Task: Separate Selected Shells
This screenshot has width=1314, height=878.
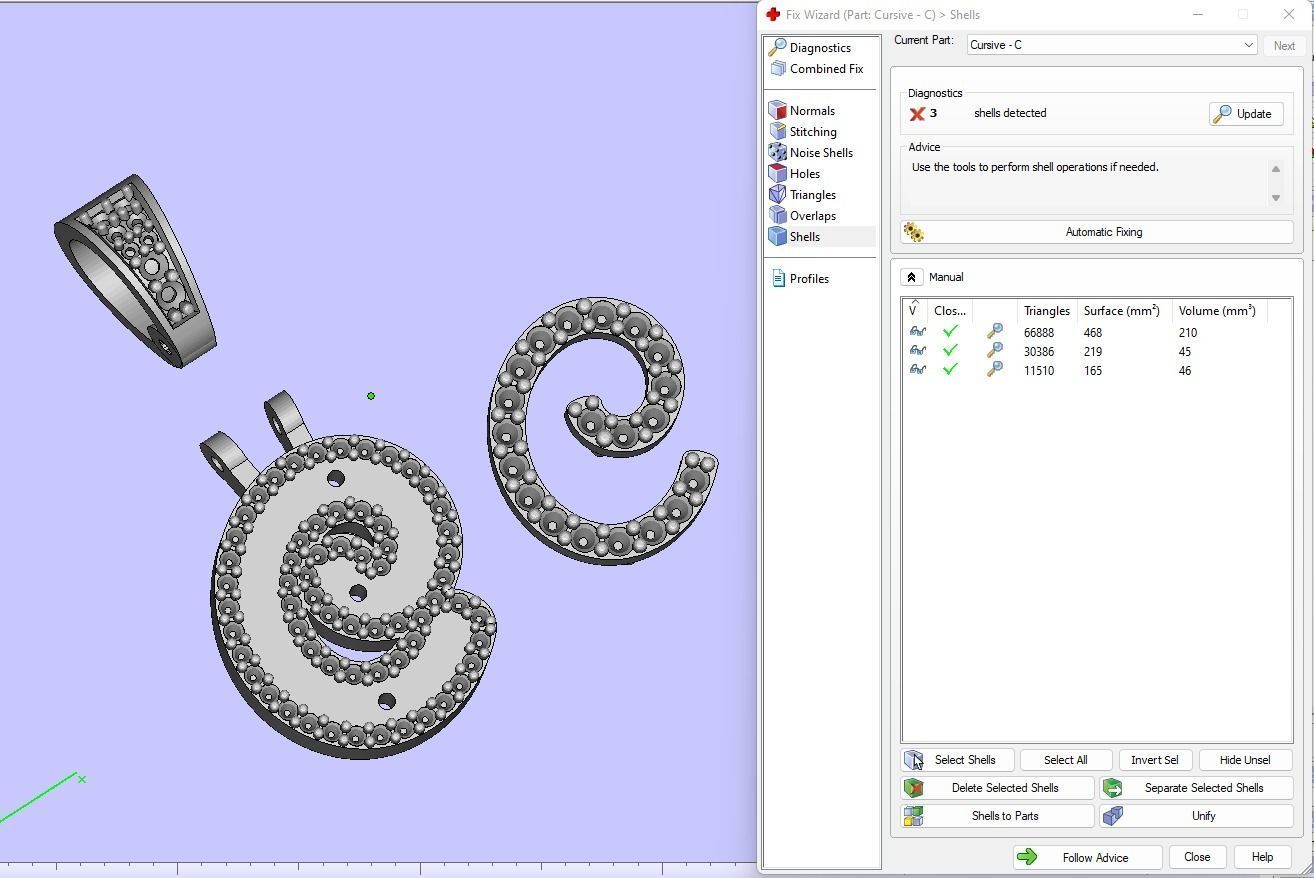Action: (1196, 788)
